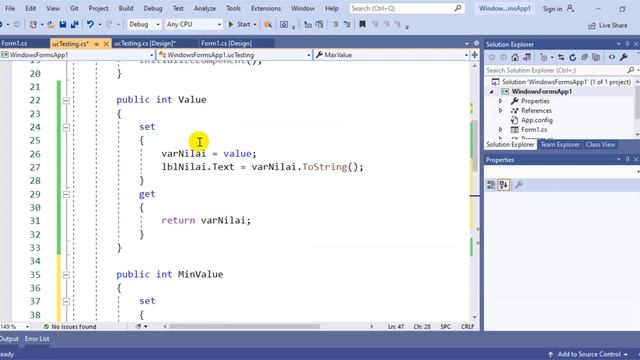Open the Build menu
Viewport: 640px width, 360px height.
[x=126, y=8]
